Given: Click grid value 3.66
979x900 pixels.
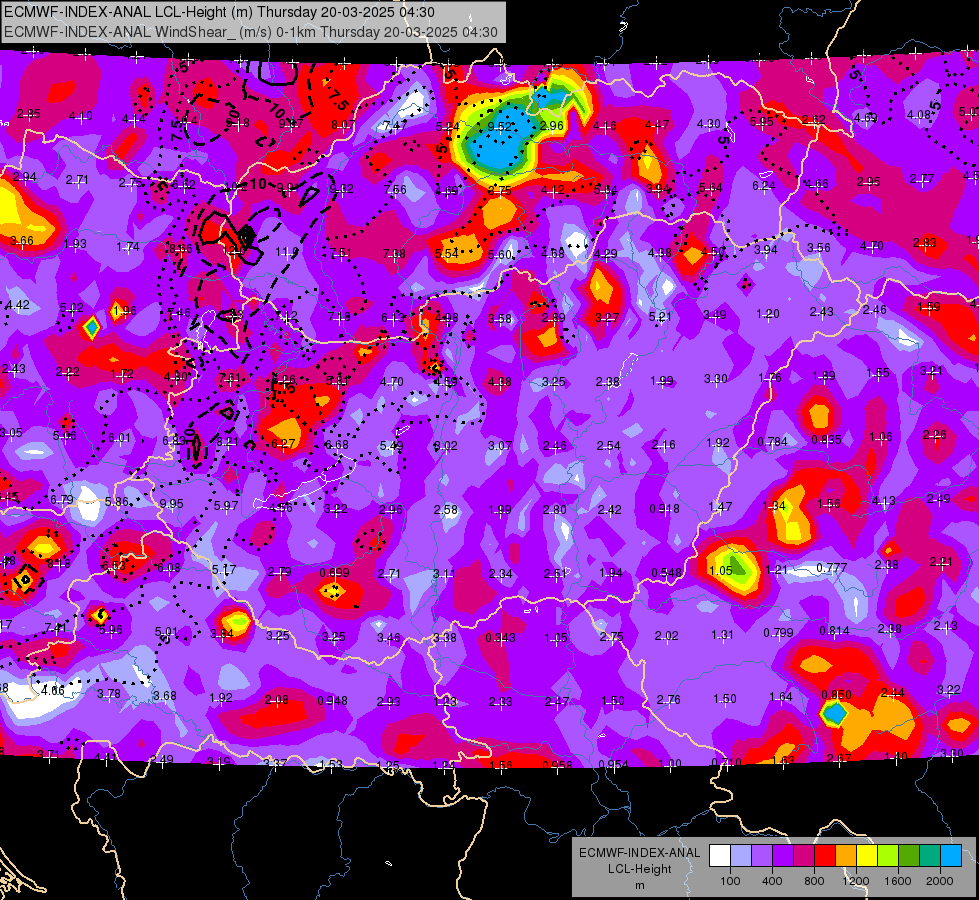Looking at the screenshot, I should pos(22,240).
